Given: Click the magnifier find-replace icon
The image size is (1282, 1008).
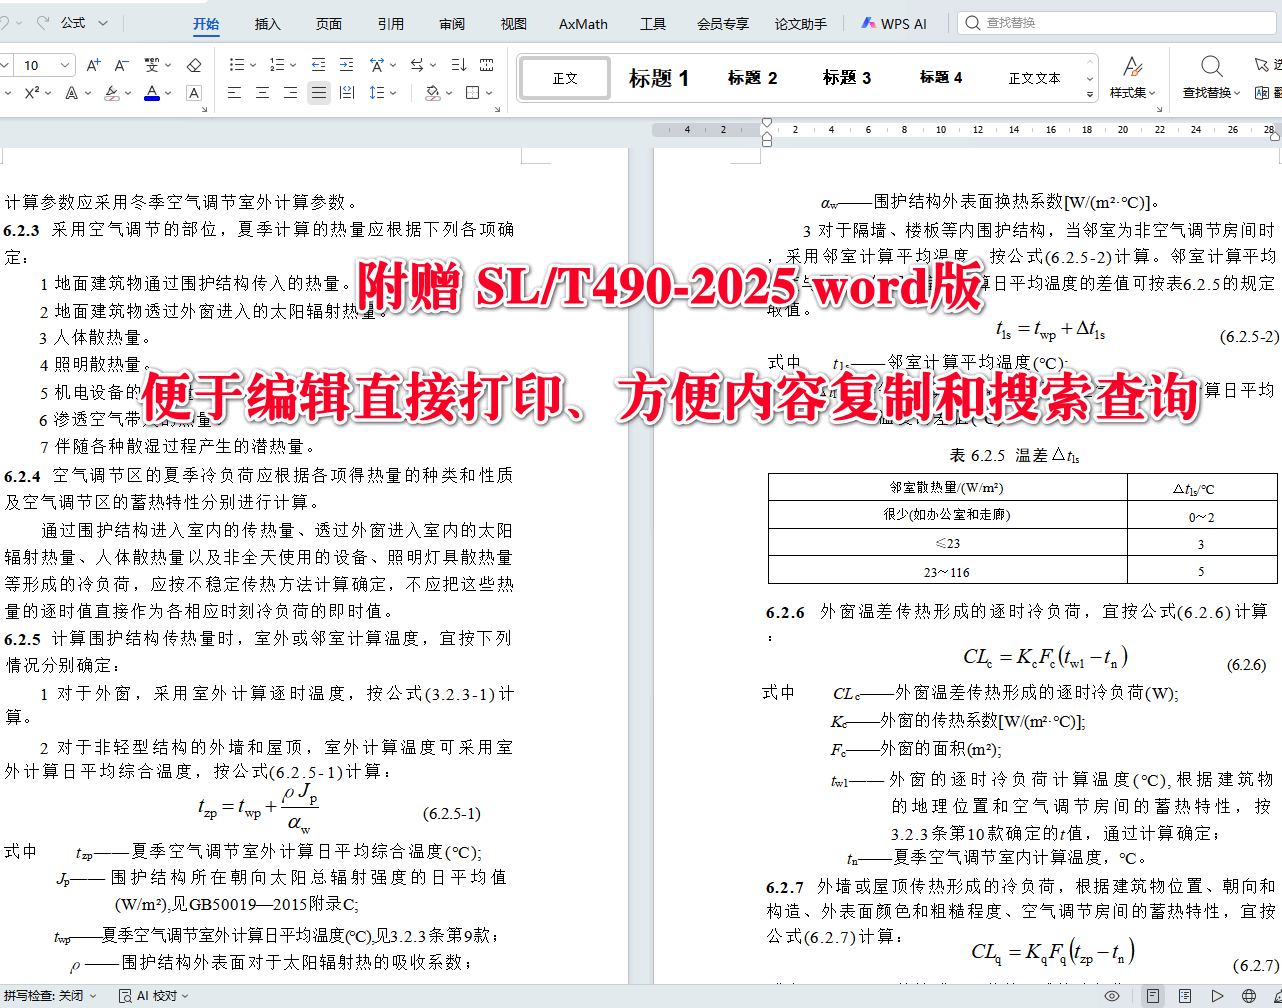Looking at the screenshot, I should [1211, 67].
